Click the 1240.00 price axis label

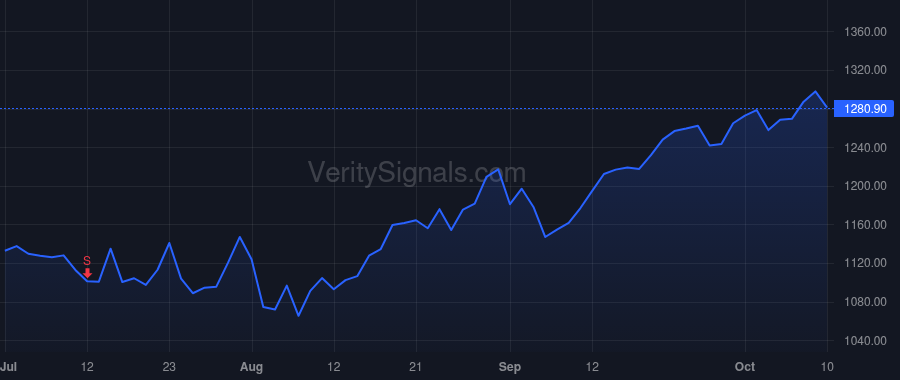tap(866, 148)
